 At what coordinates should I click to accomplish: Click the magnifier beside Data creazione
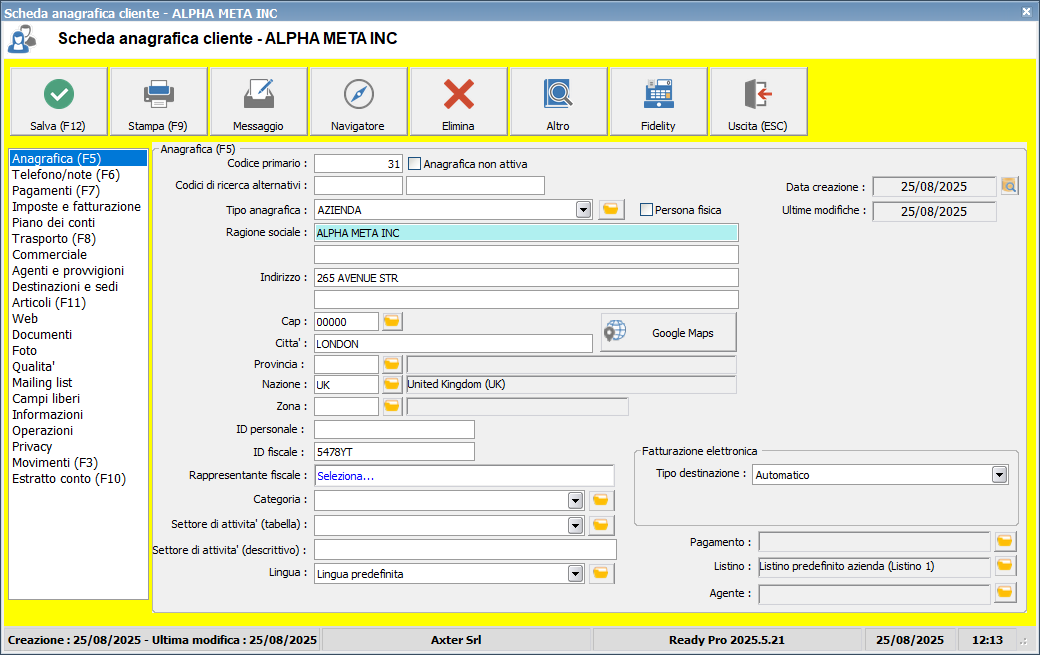tap(1009, 186)
